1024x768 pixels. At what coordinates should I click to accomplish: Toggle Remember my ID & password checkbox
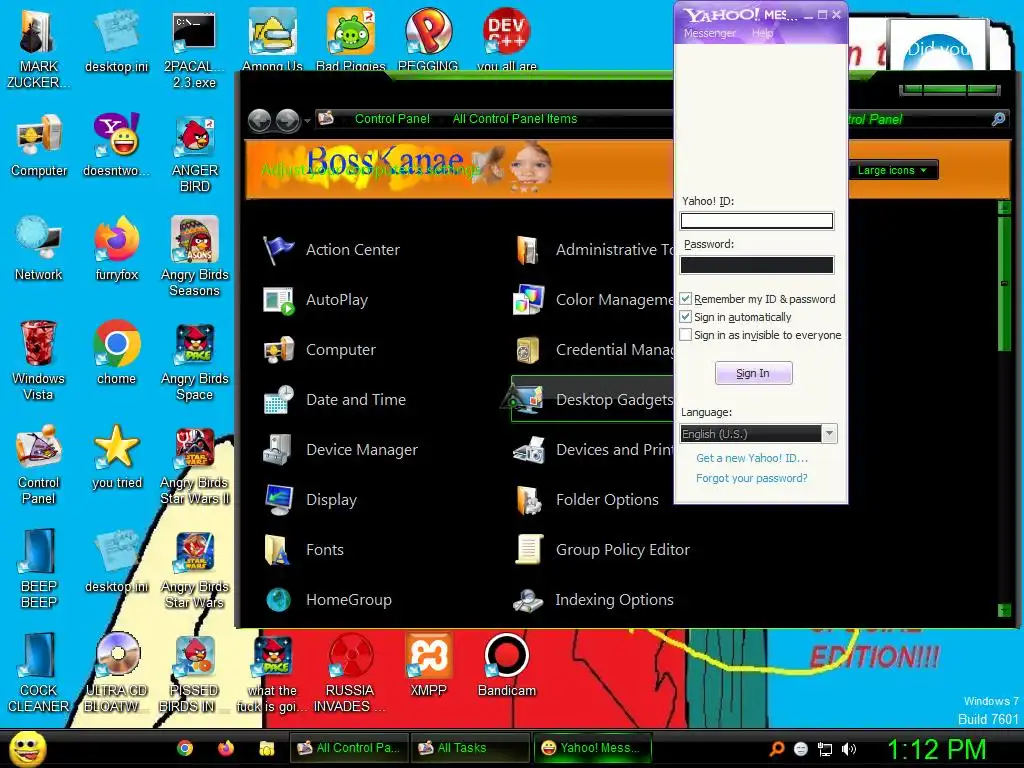pyautogui.click(x=686, y=298)
